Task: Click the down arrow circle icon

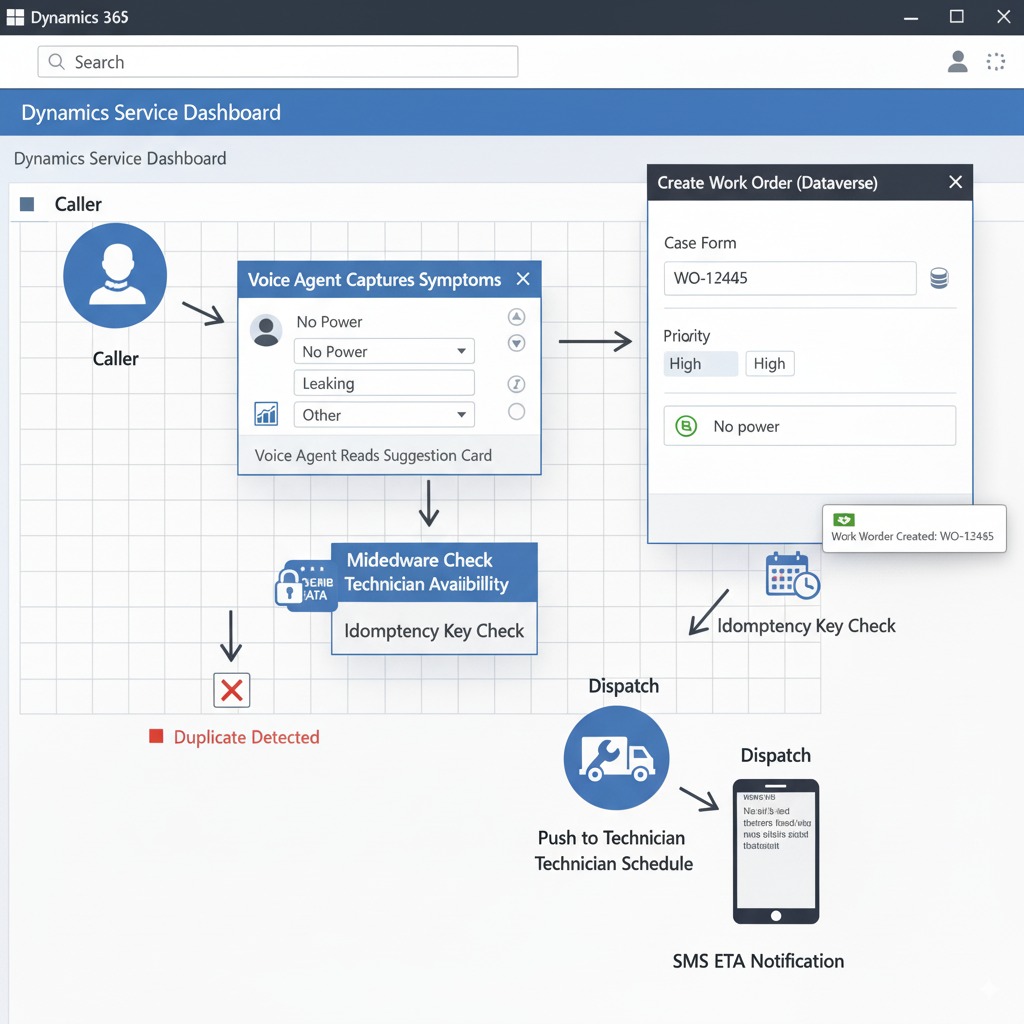Action: click(x=516, y=343)
